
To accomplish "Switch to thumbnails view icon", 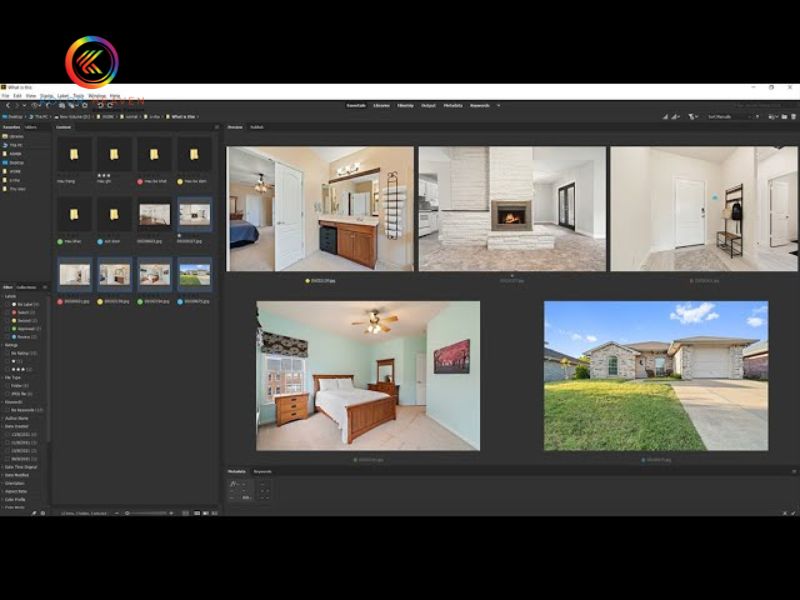I will [196, 513].
